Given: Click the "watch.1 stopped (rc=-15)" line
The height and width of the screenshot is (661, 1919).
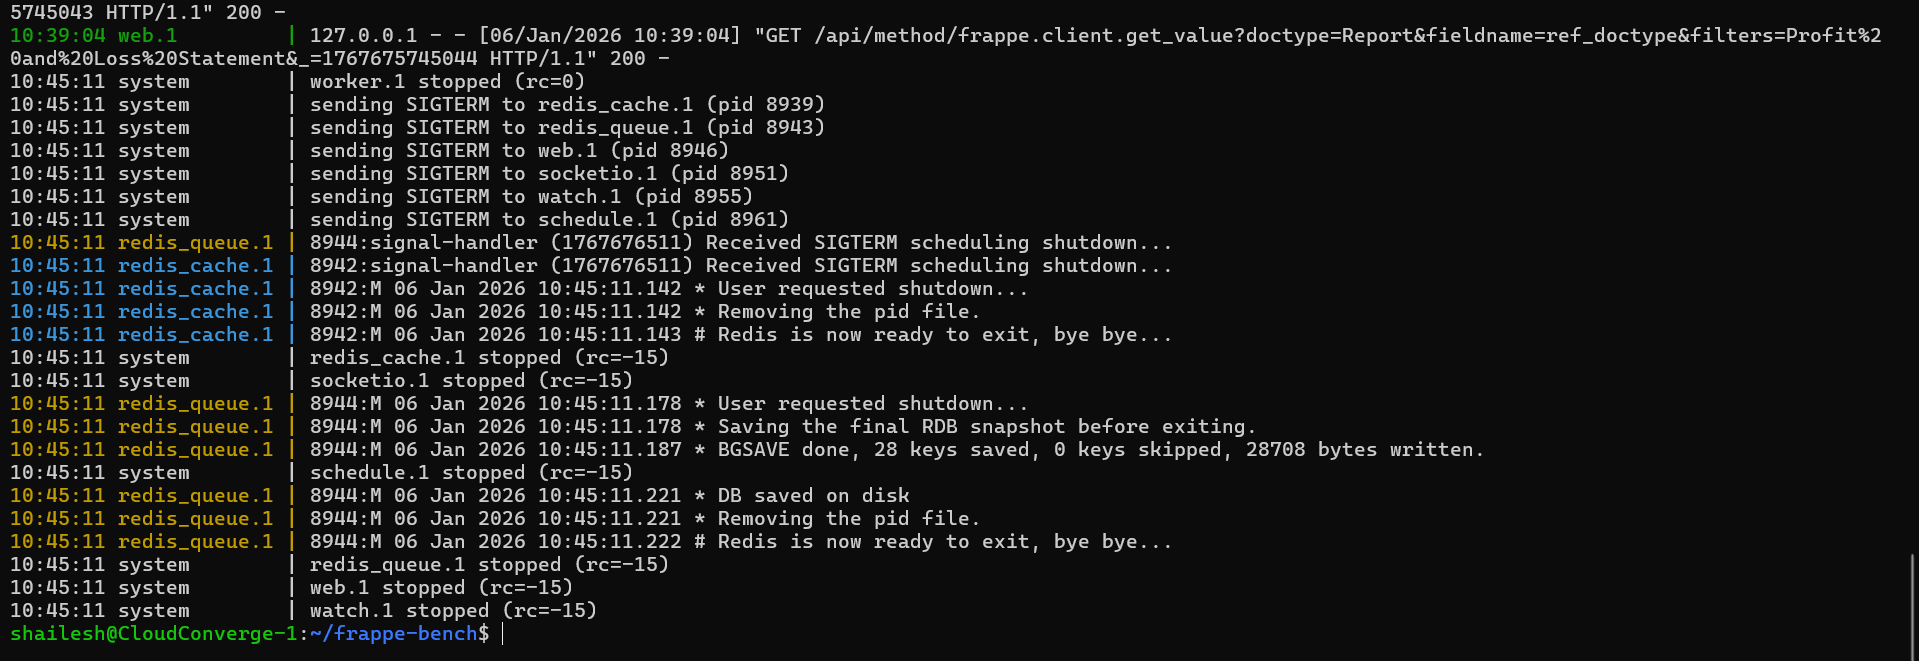Looking at the screenshot, I should pos(453,611).
